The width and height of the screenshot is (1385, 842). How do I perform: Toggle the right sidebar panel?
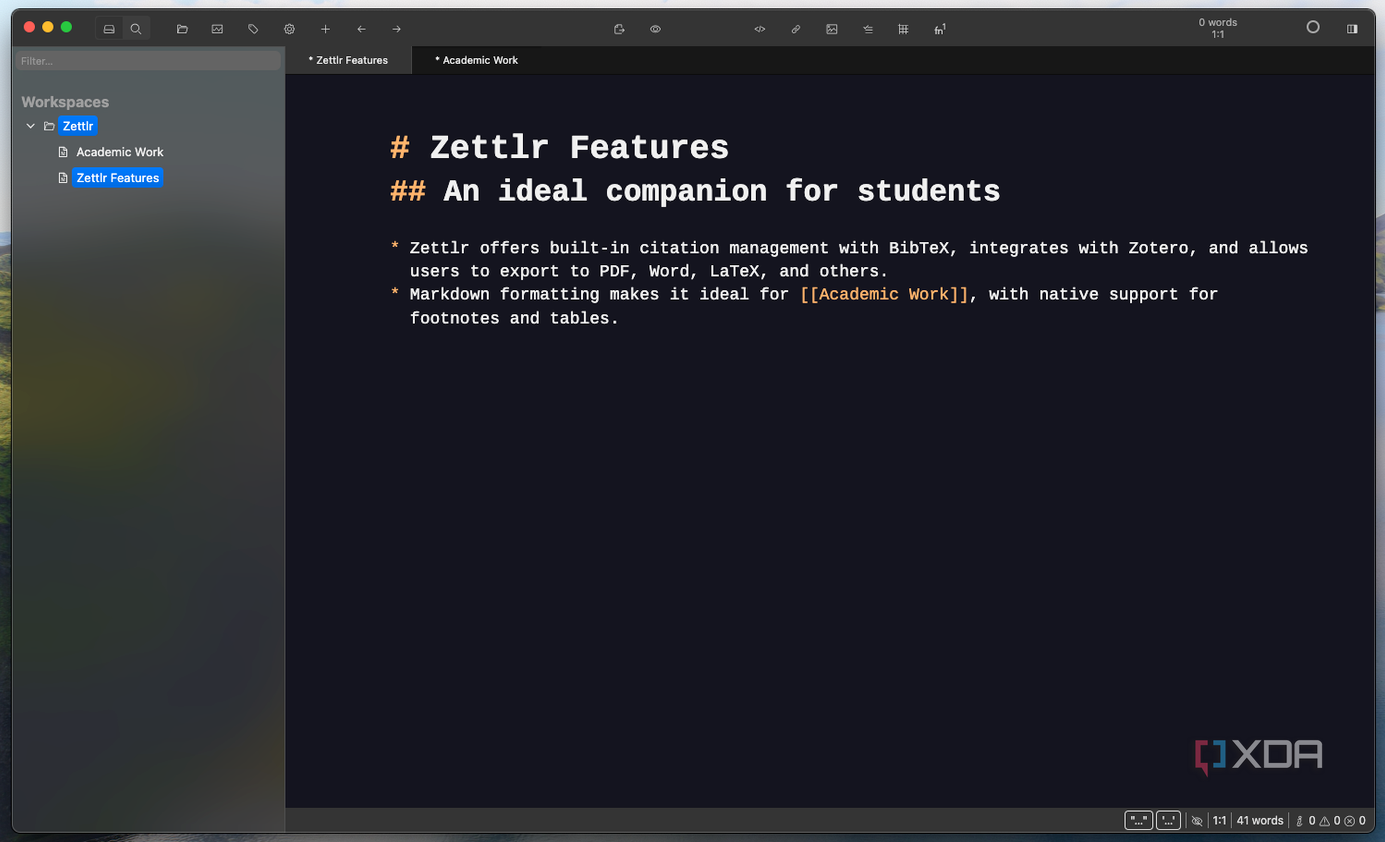1352,29
